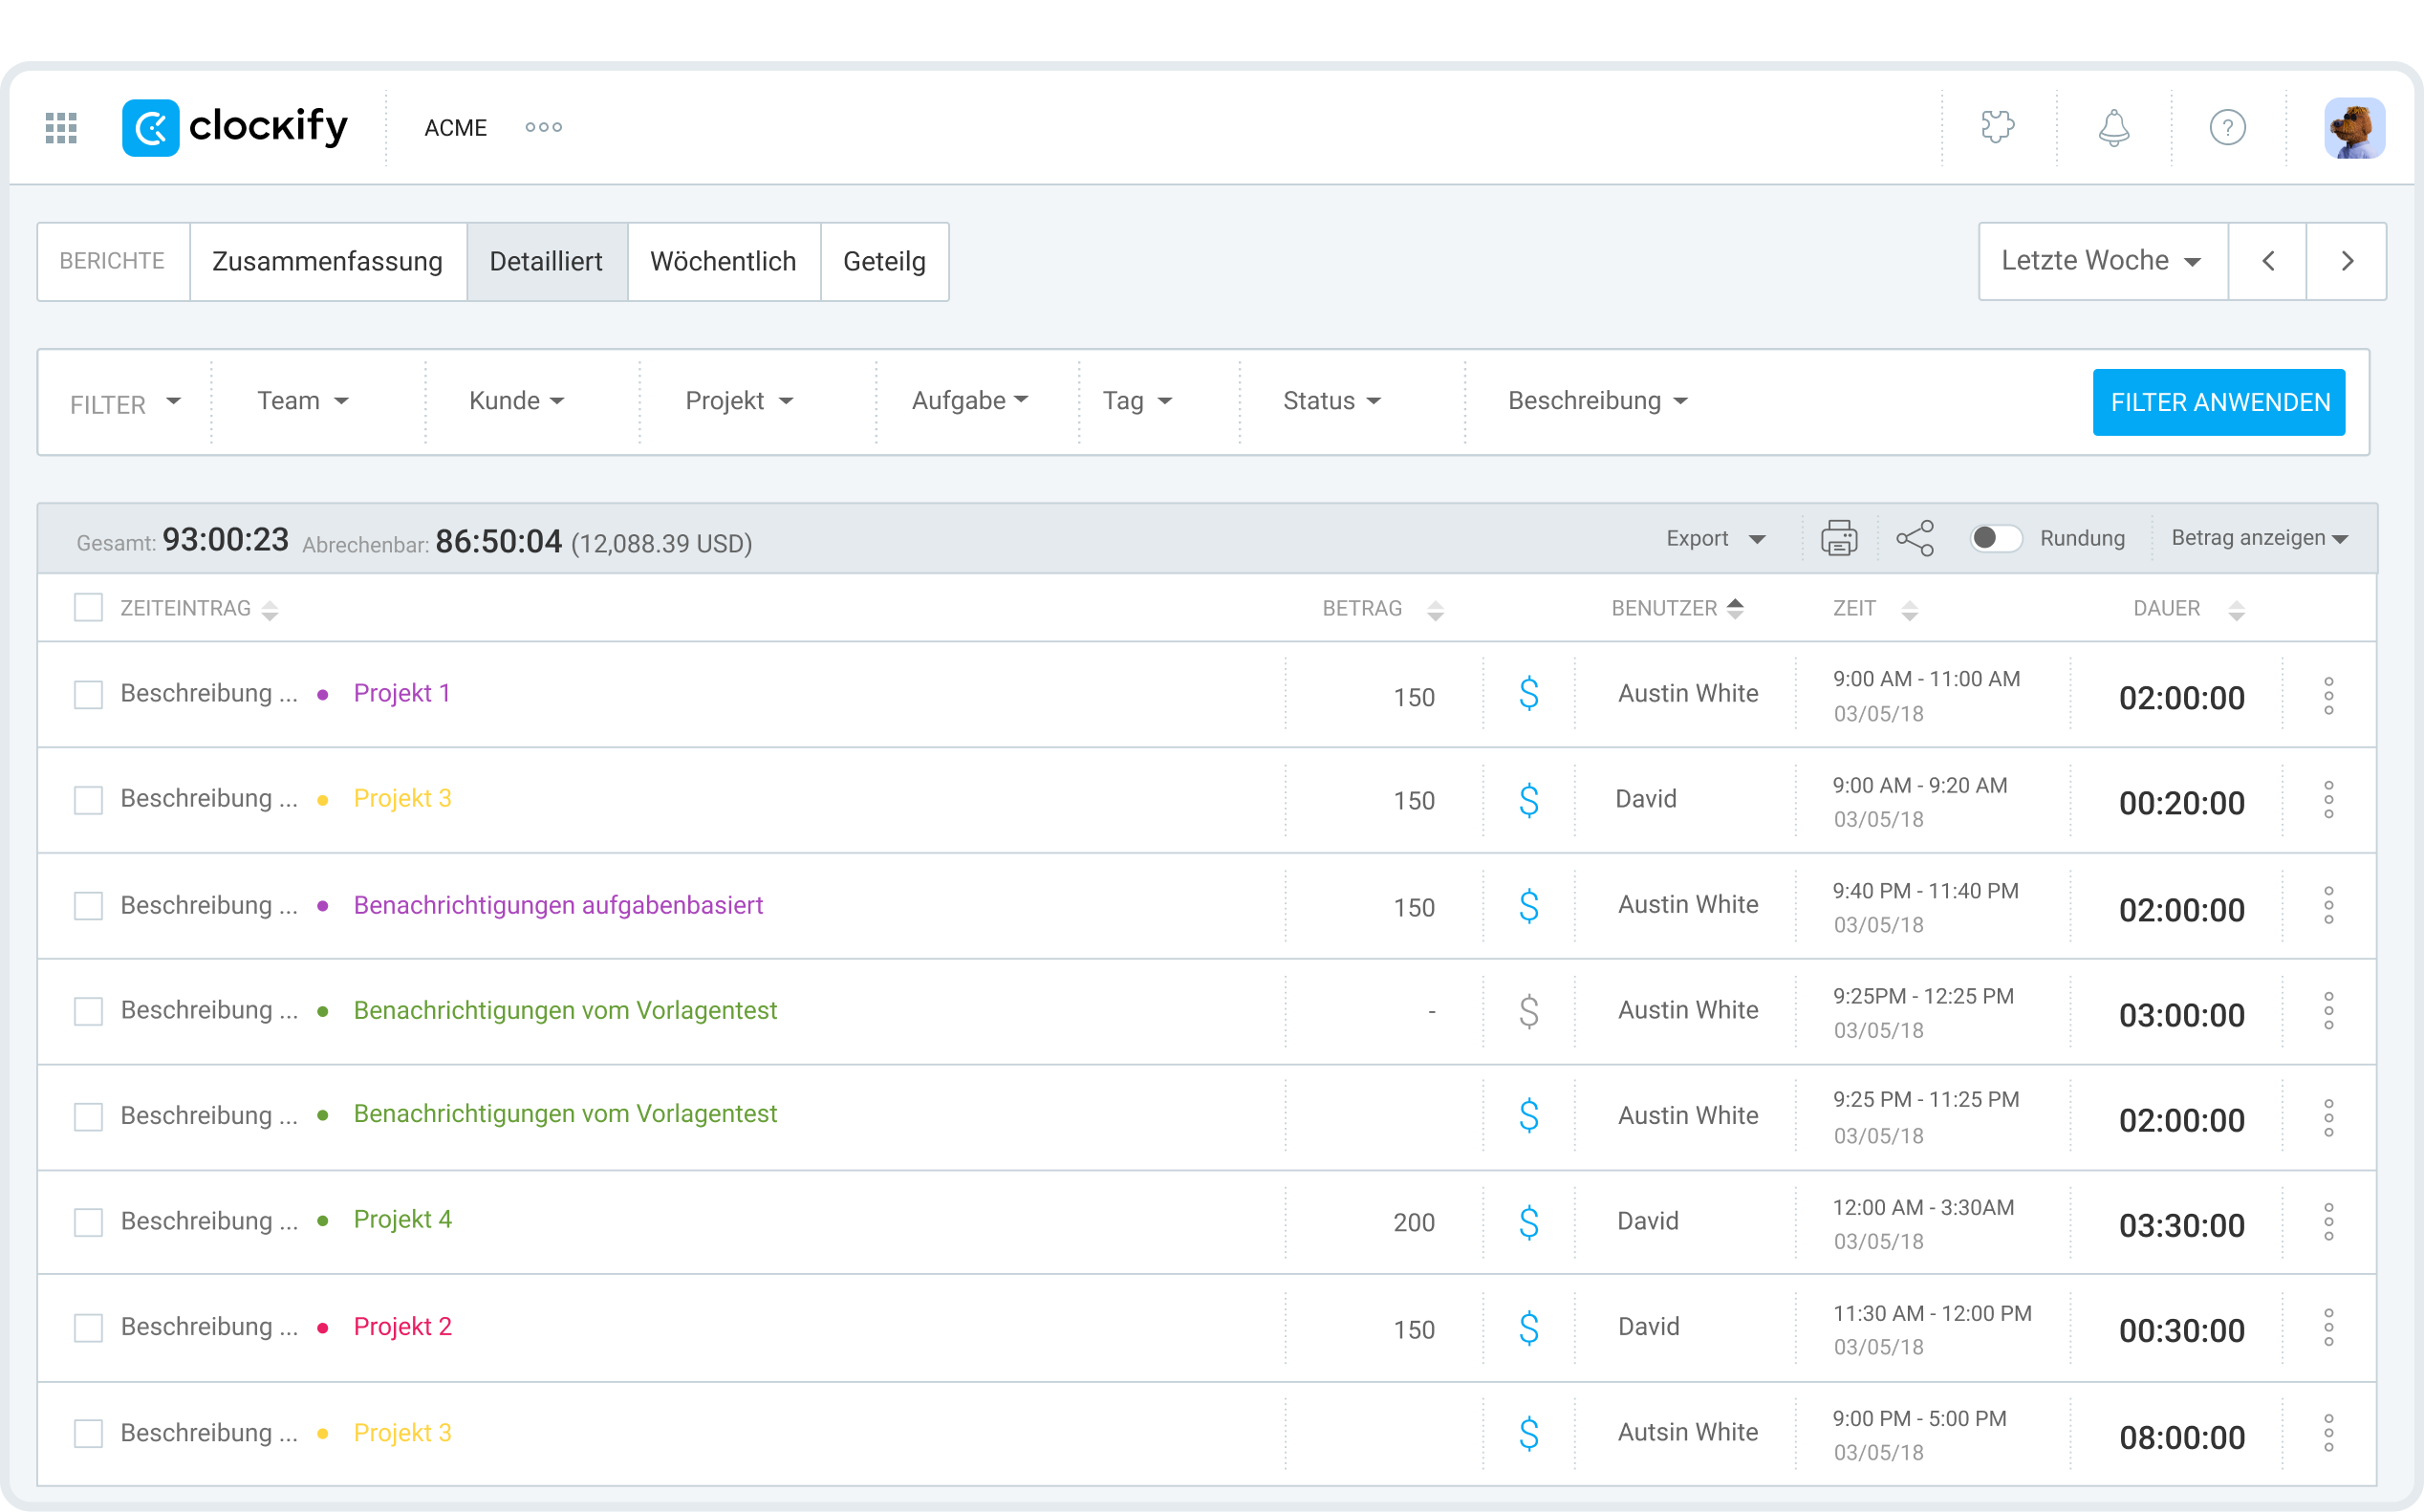Switch to the Wöchentlich tab
This screenshot has width=2424, height=1512.
click(x=723, y=261)
